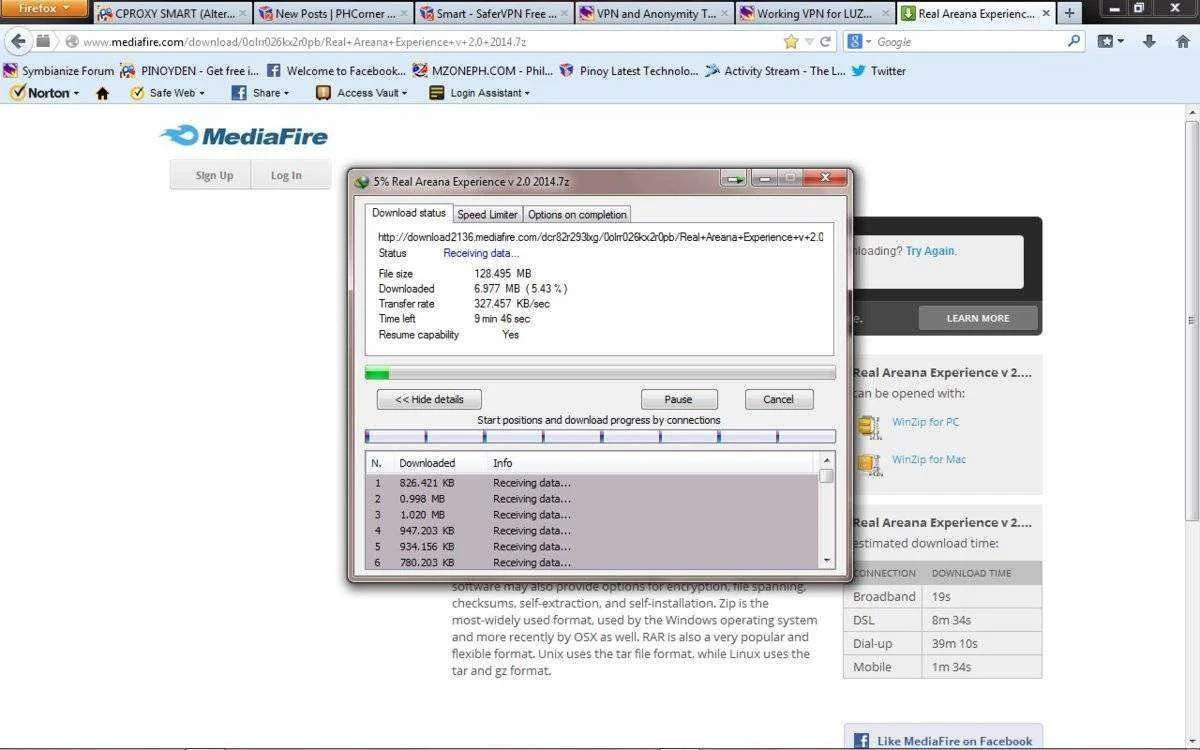
Task: Click the Hide details button
Action: pyautogui.click(x=429, y=399)
